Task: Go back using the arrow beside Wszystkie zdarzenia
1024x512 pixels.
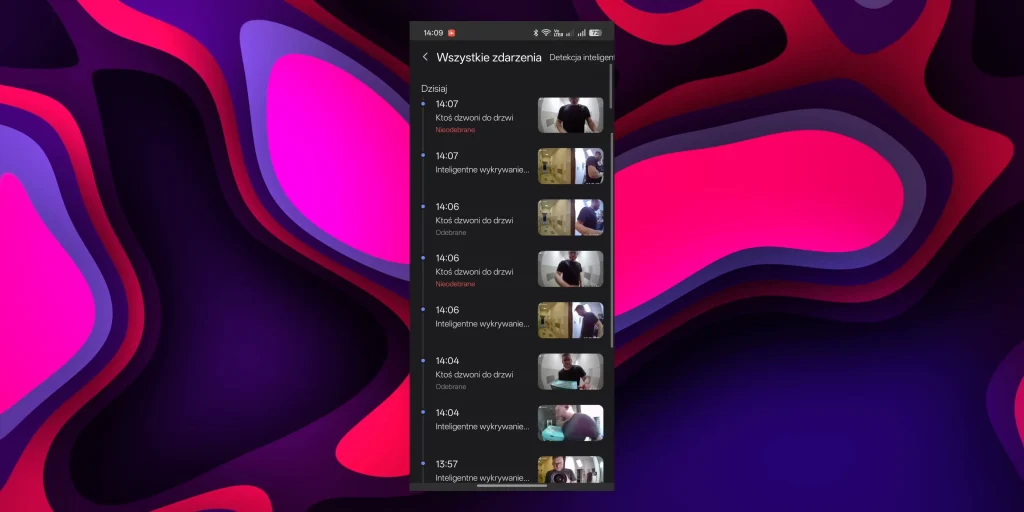Action: click(x=425, y=57)
